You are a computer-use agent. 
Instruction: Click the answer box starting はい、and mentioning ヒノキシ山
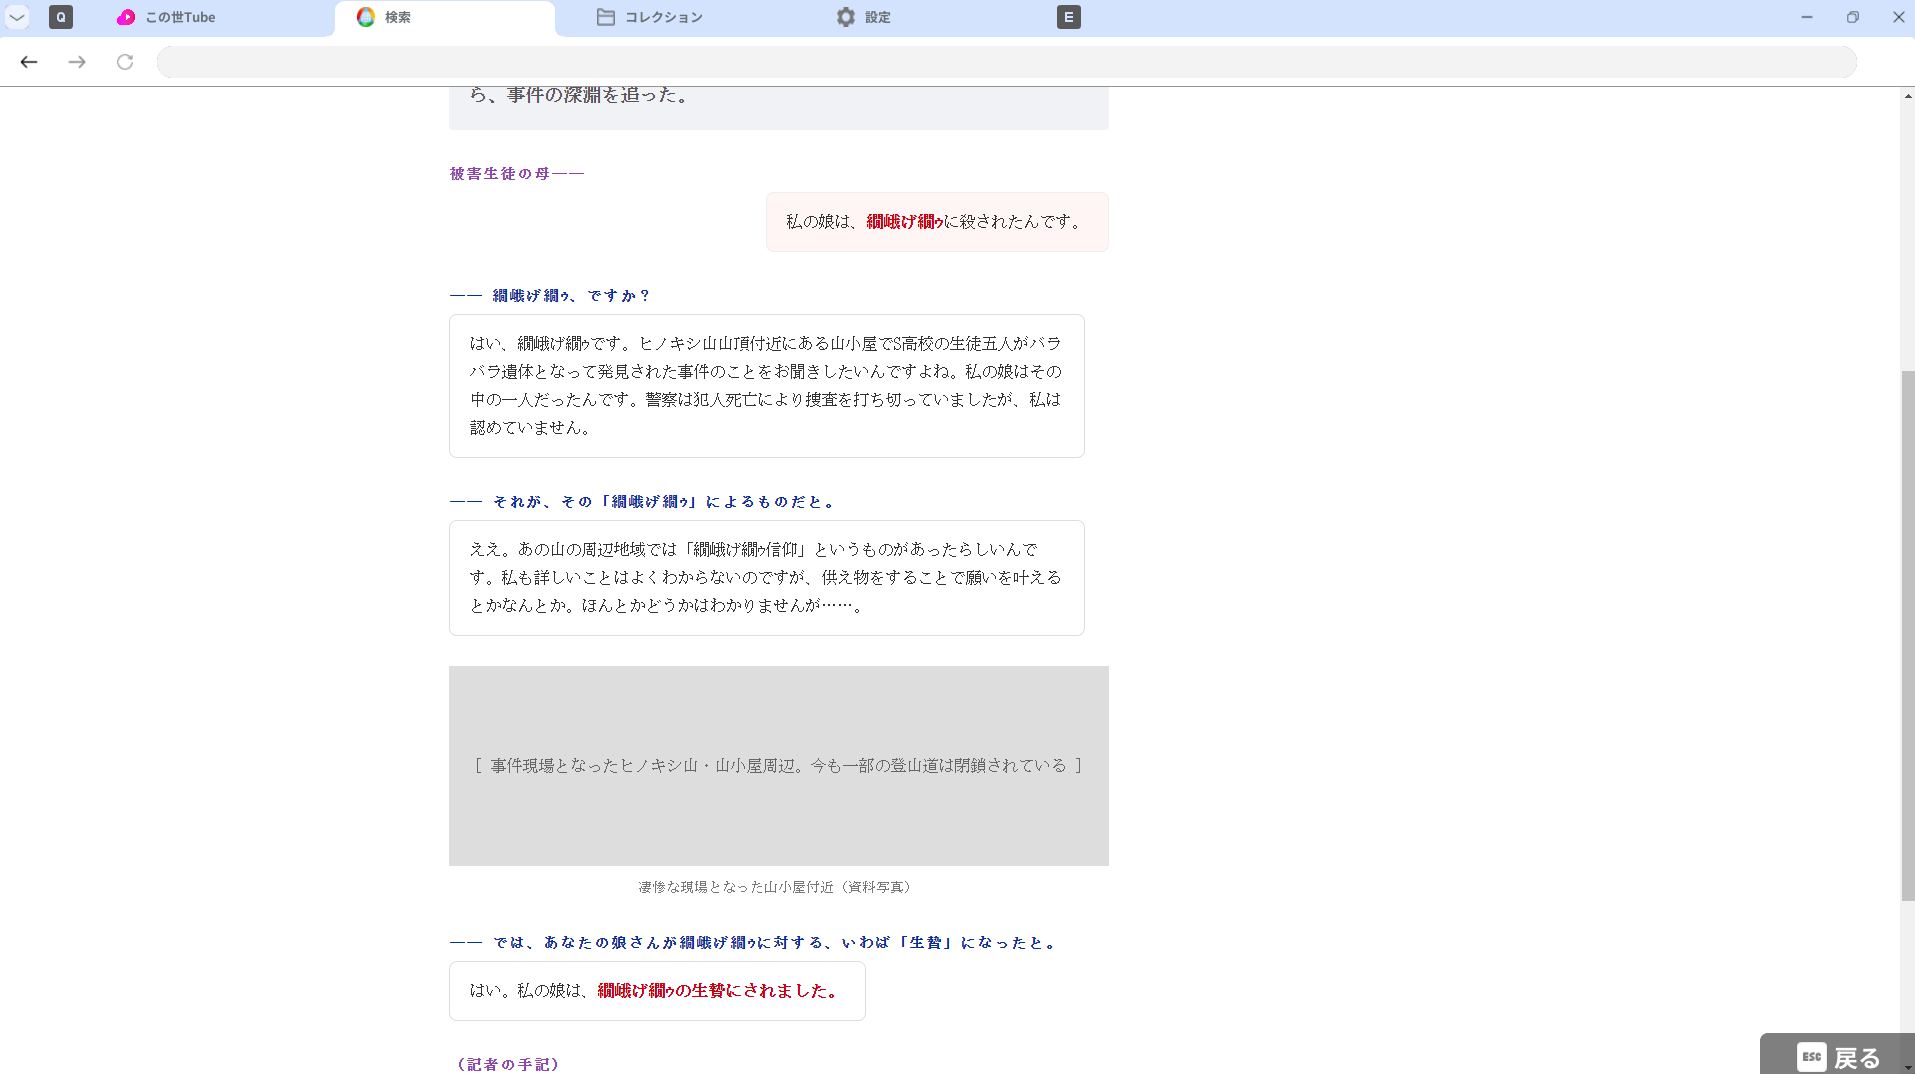tap(767, 386)
